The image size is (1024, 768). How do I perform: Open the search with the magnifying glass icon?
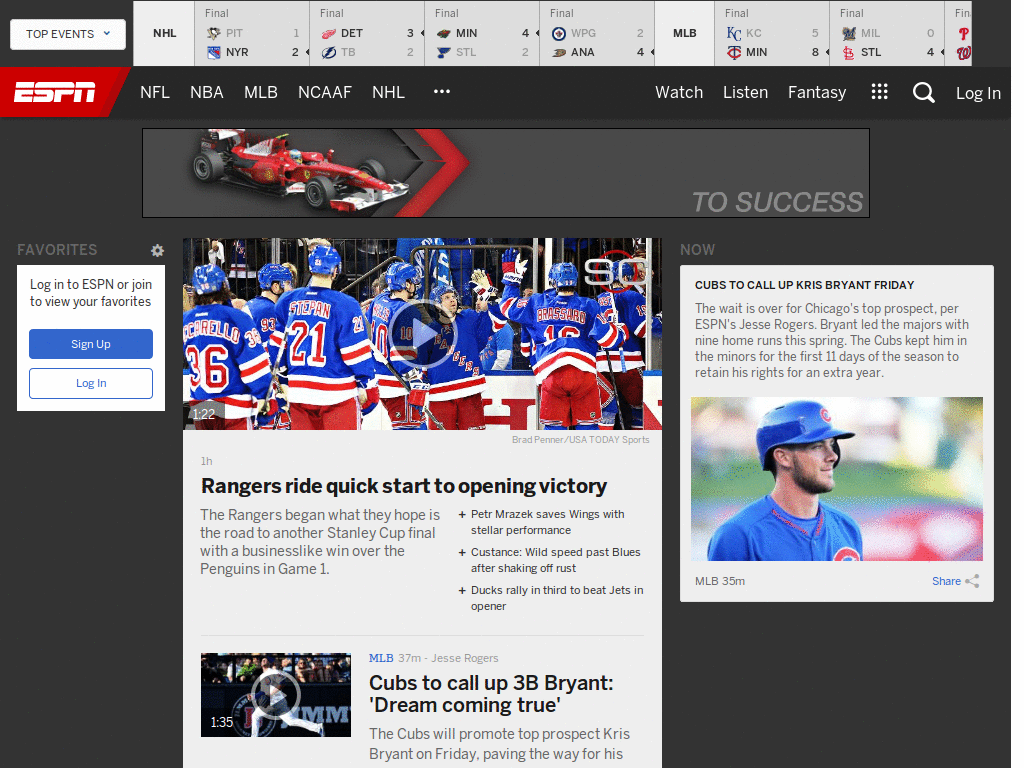click(923, 92)
